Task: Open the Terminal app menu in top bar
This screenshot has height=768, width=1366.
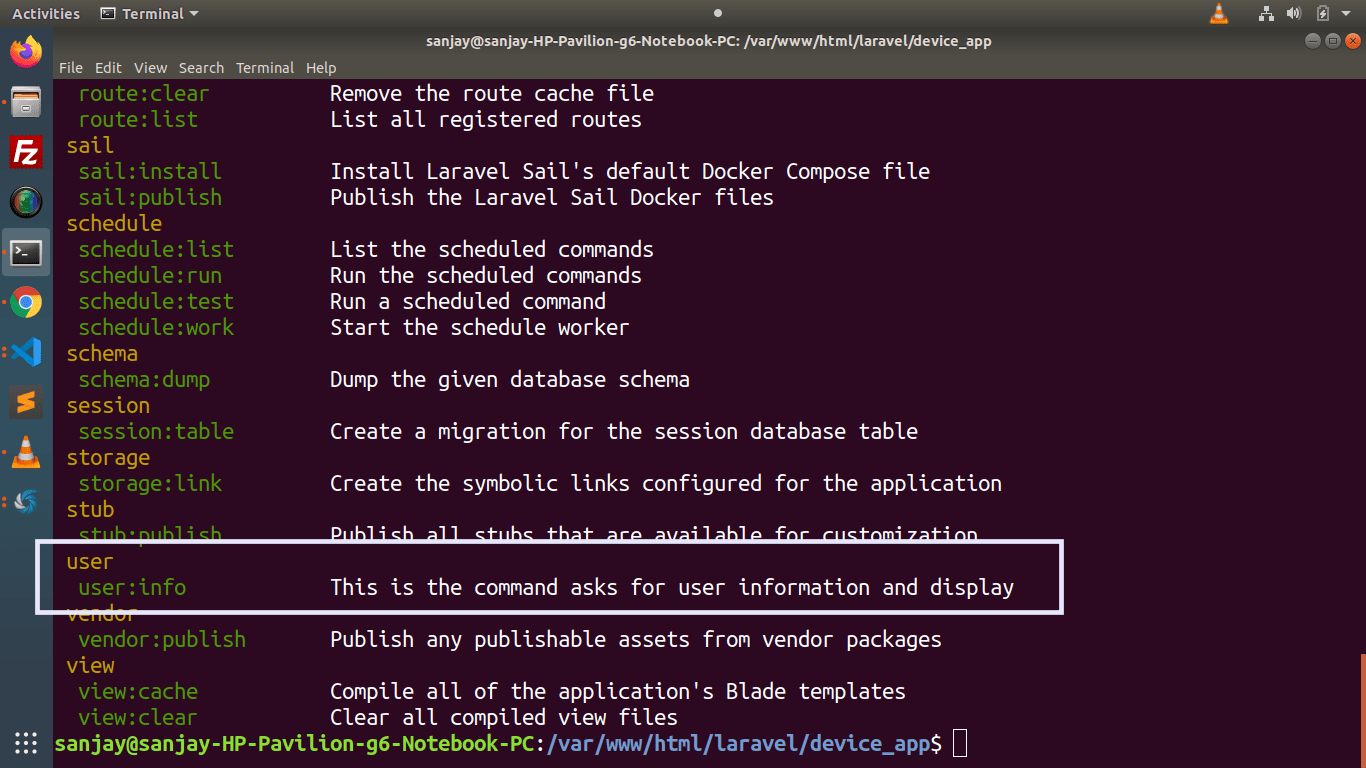Action: (x=149, y=14)
